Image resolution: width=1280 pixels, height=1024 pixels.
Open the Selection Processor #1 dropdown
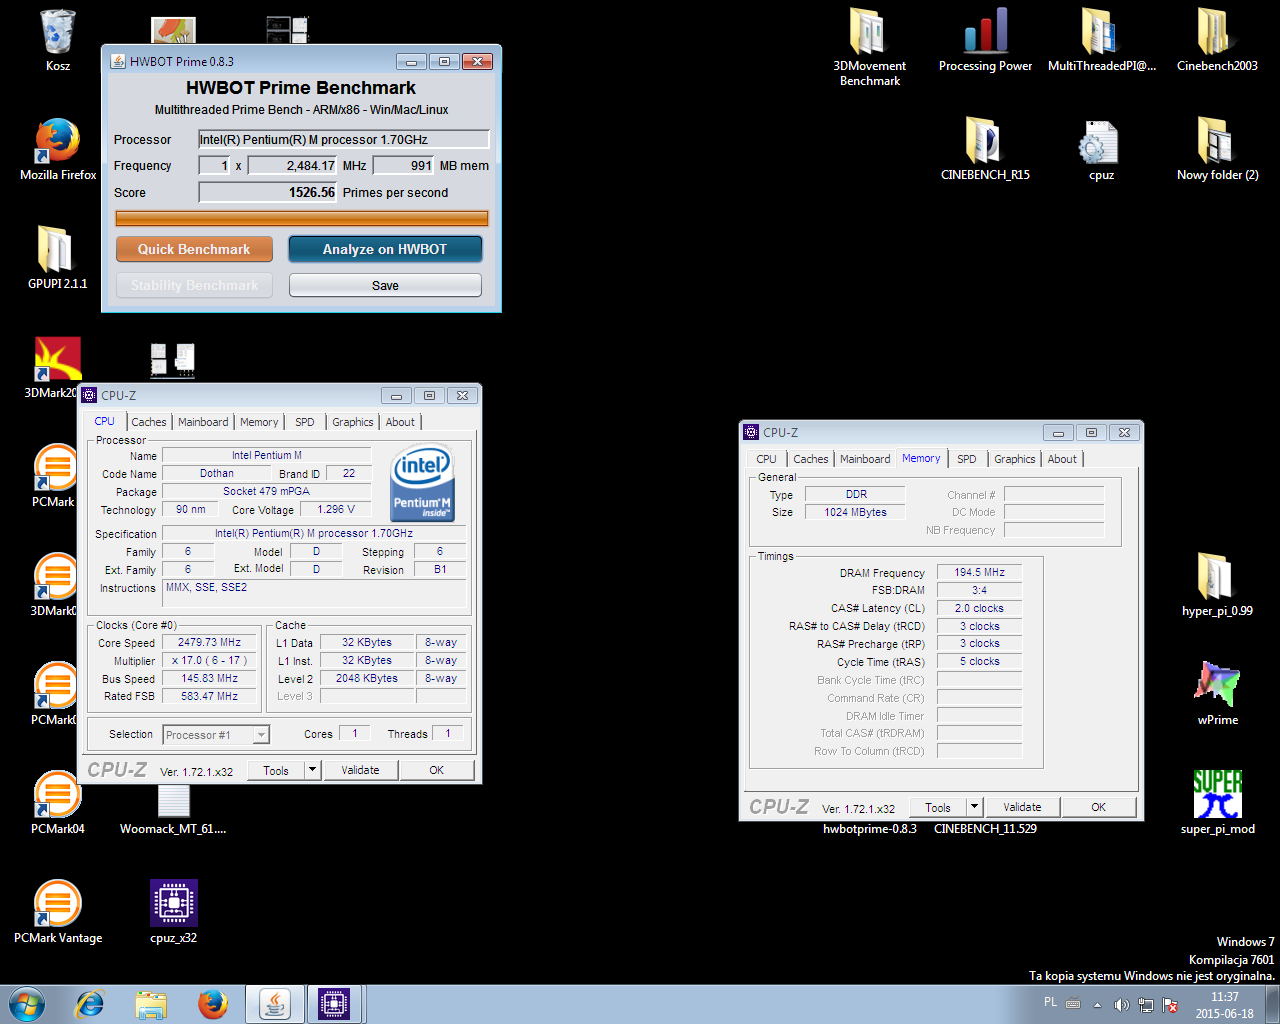pos(216,735)
